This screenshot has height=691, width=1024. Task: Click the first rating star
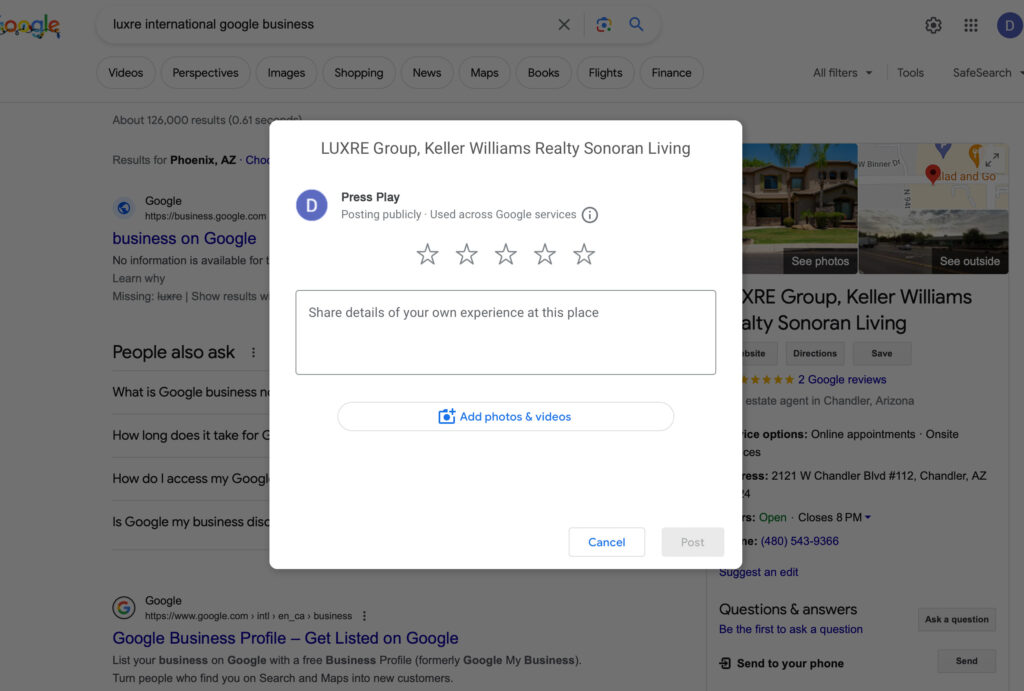(x=427, y=255)
